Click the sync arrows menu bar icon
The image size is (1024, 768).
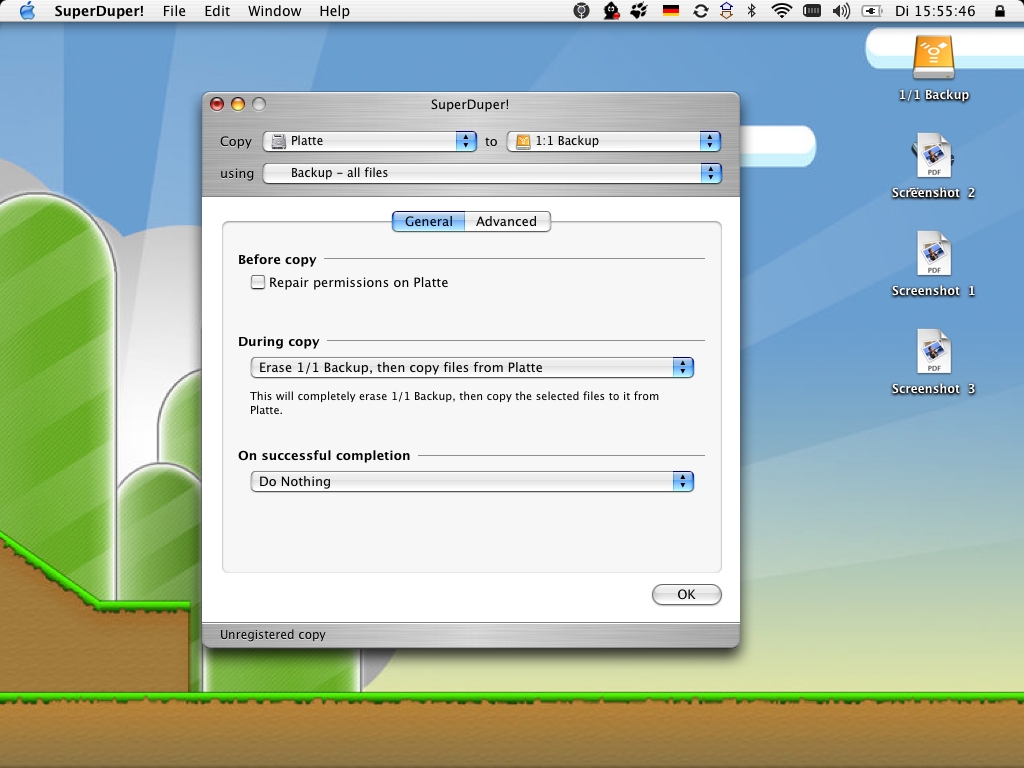[700, 11]
